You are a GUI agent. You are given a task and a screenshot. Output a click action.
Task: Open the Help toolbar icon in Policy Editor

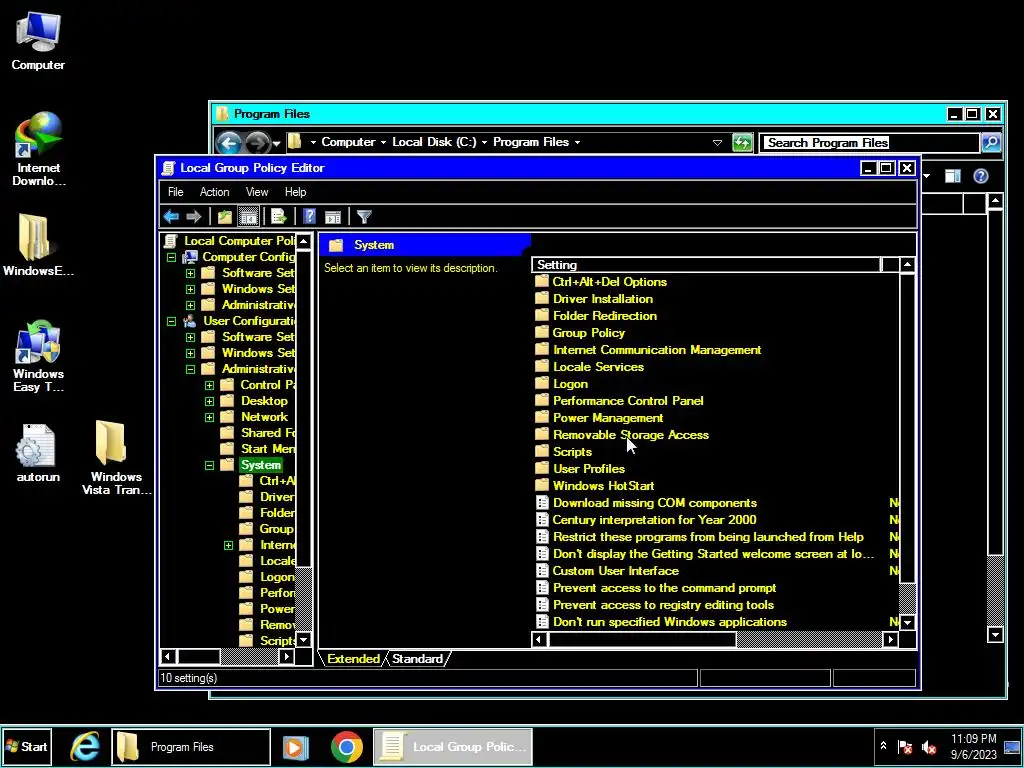(x=310, y=216)
